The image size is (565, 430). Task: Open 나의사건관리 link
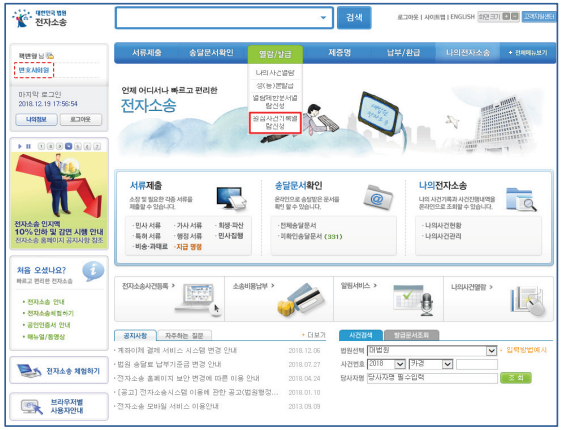point(442,236)
